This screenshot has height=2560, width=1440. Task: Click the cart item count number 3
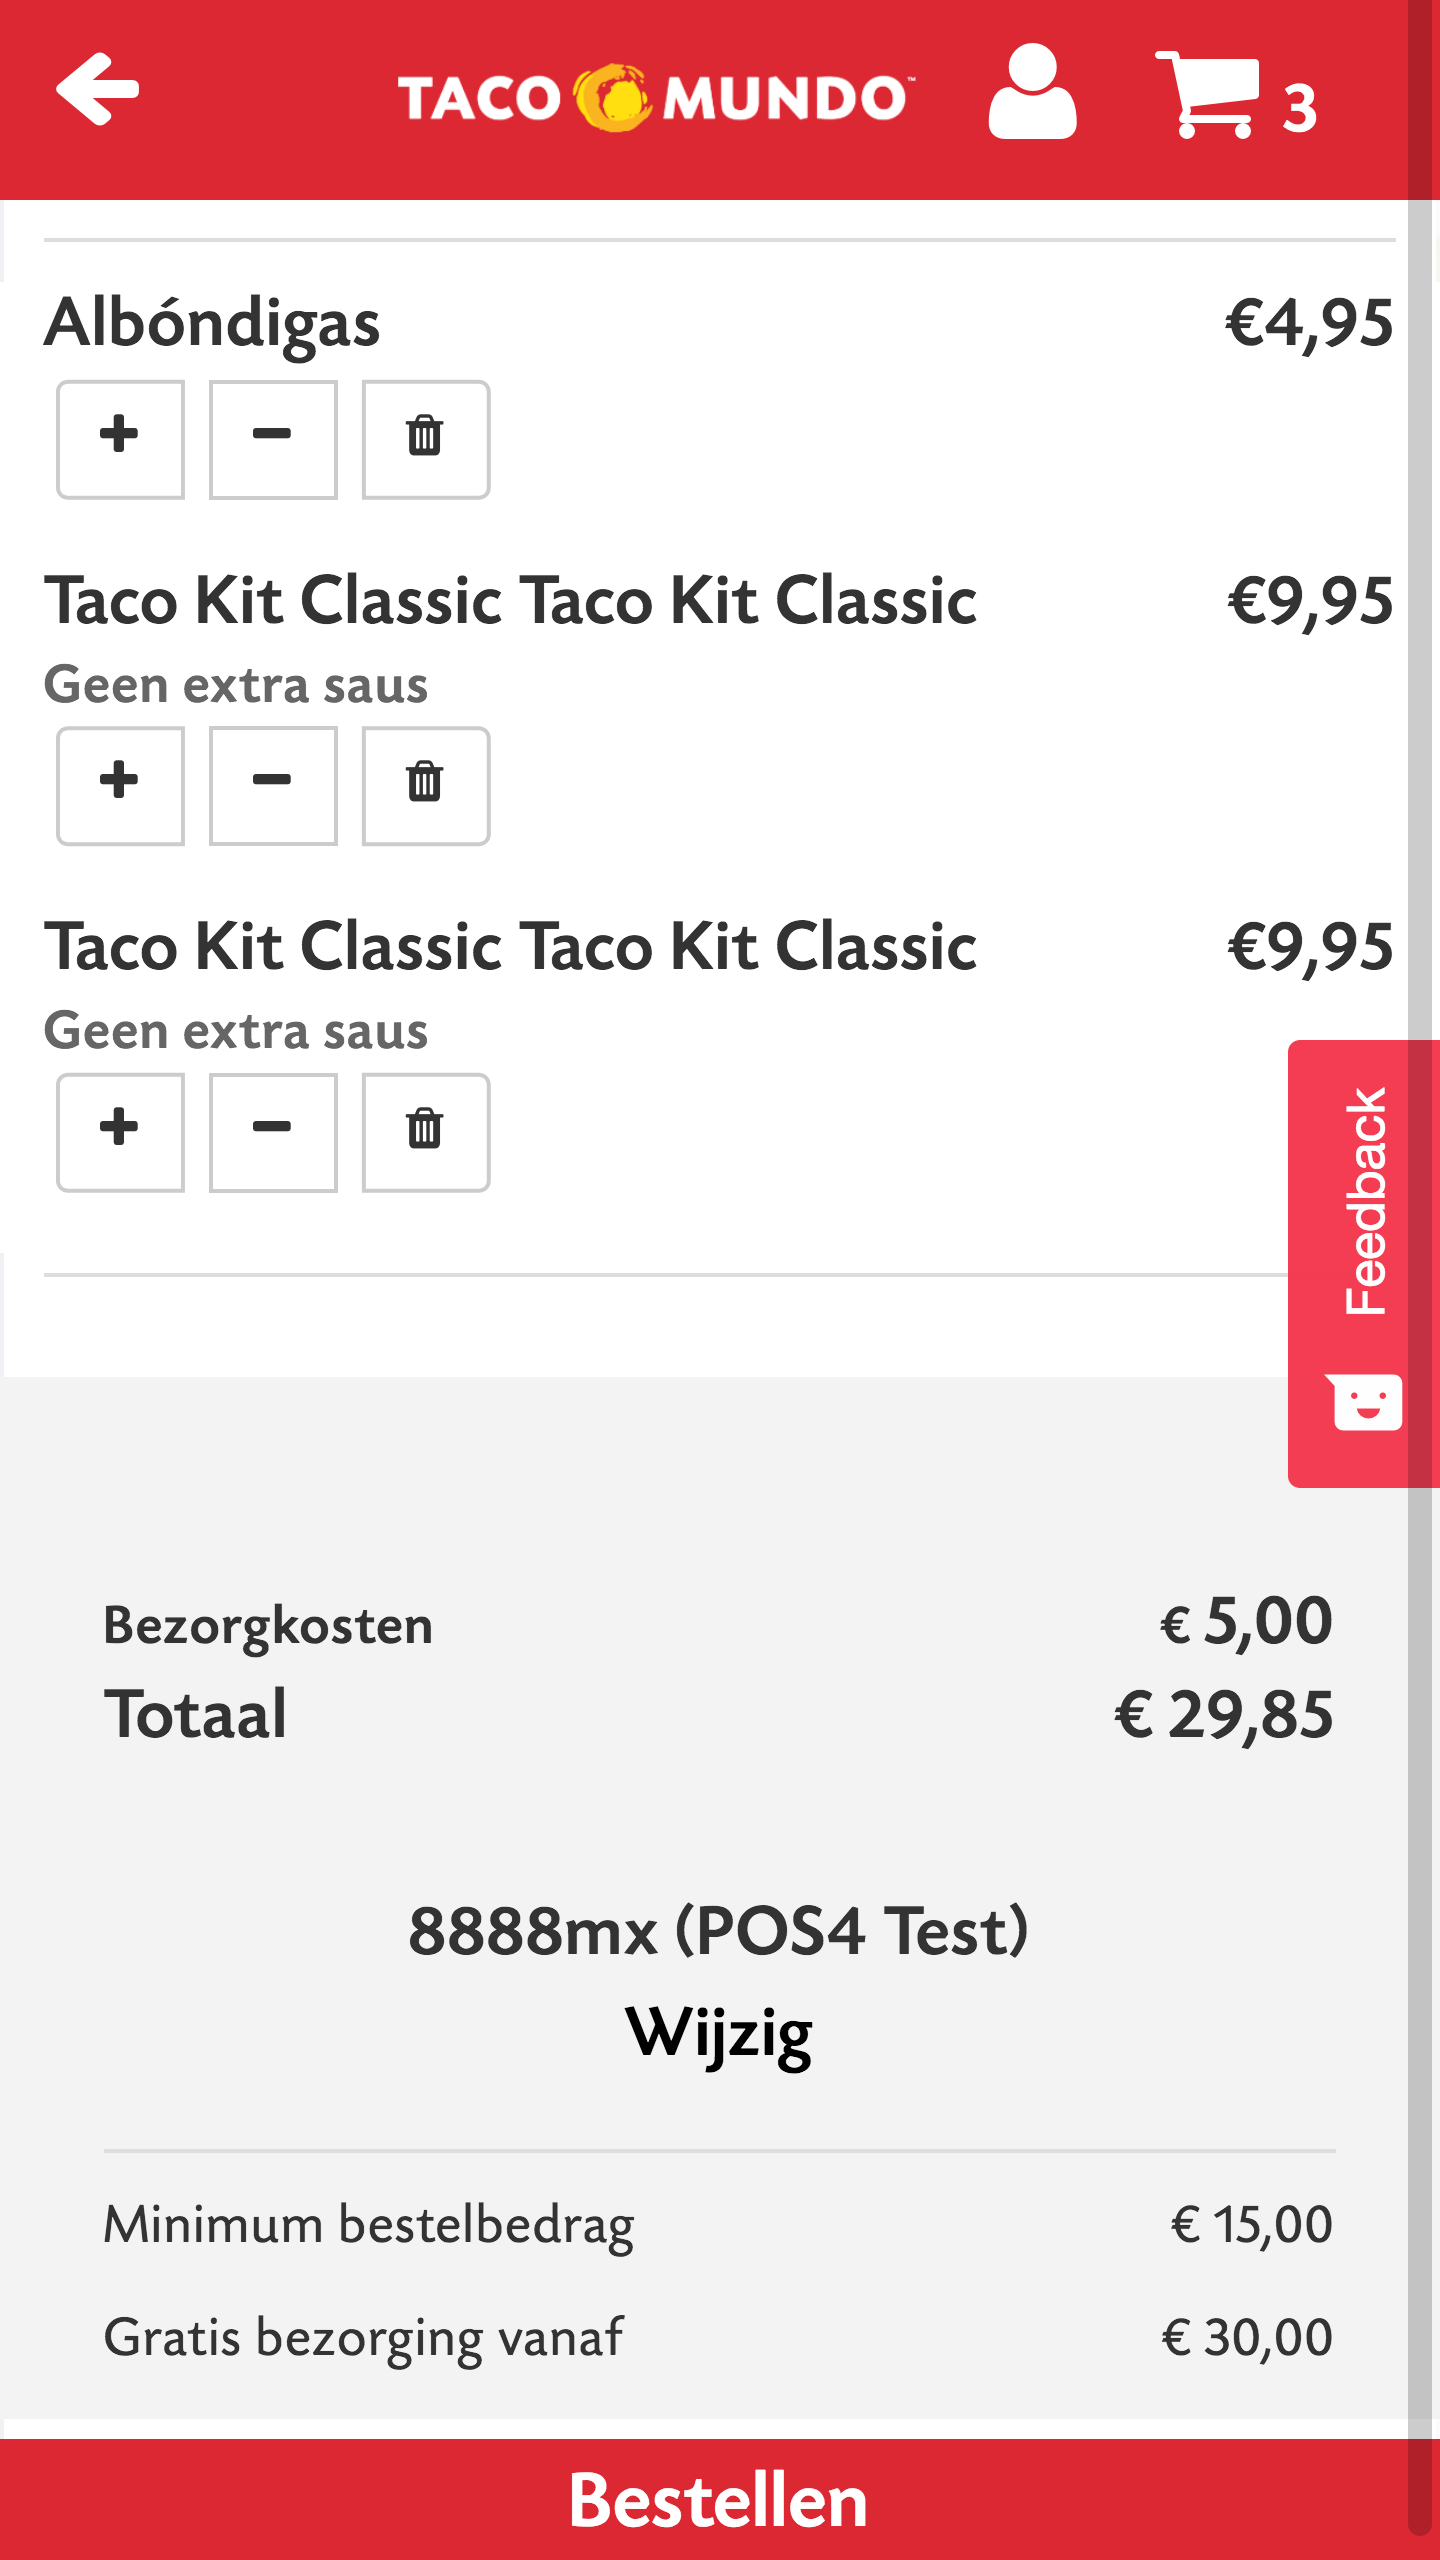click(x=1299, y=108)
